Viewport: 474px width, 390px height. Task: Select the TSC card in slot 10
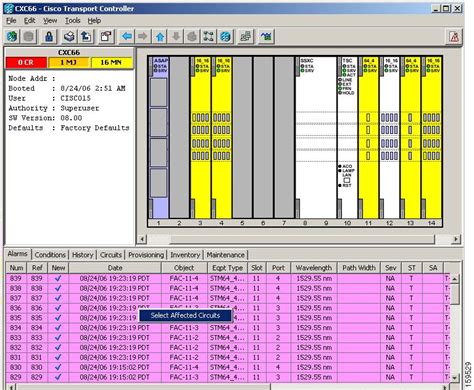[347, 138]
